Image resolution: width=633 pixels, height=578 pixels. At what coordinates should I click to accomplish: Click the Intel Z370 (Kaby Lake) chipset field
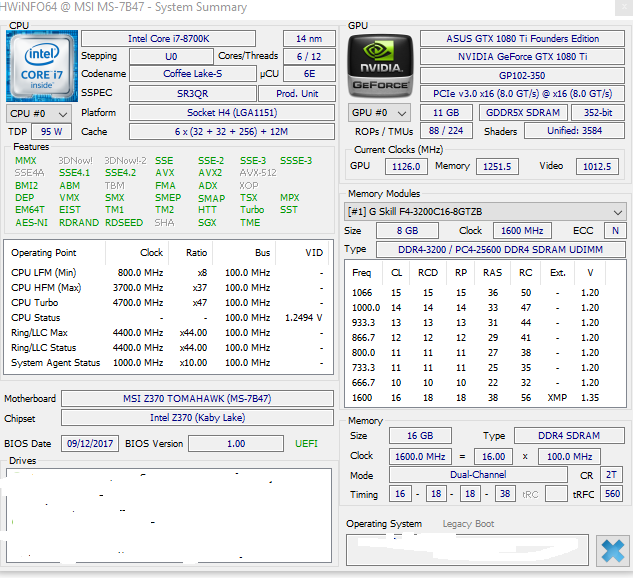pyautogui.click(x=197, y=418)
